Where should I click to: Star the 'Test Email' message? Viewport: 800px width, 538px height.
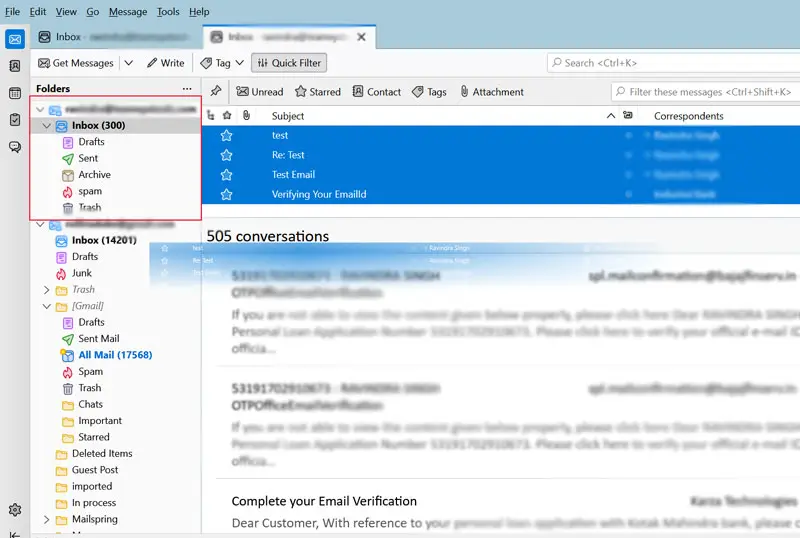coord(227,175)
